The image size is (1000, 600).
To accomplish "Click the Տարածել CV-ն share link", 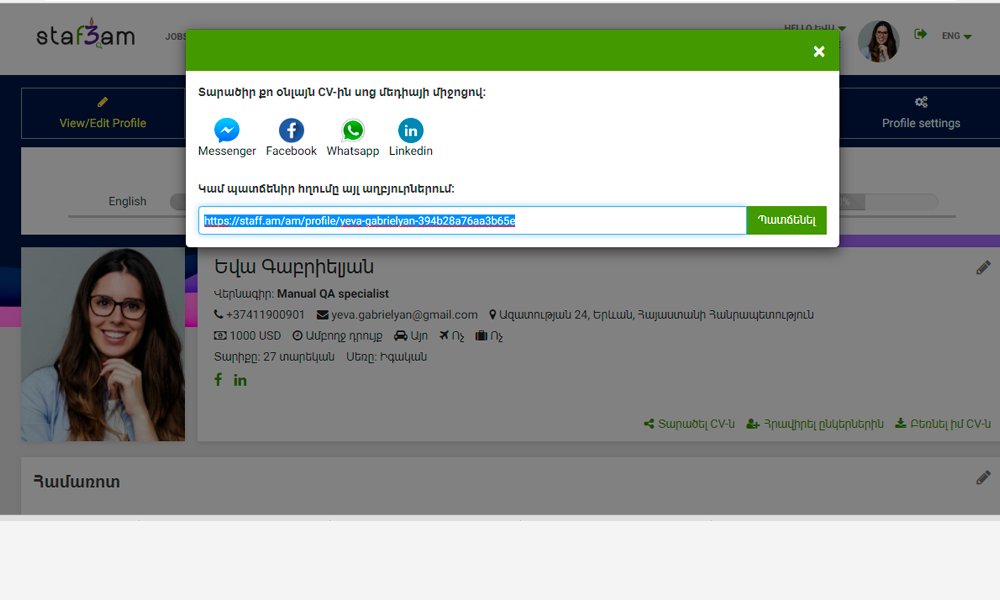I will (x=689, y=424).
